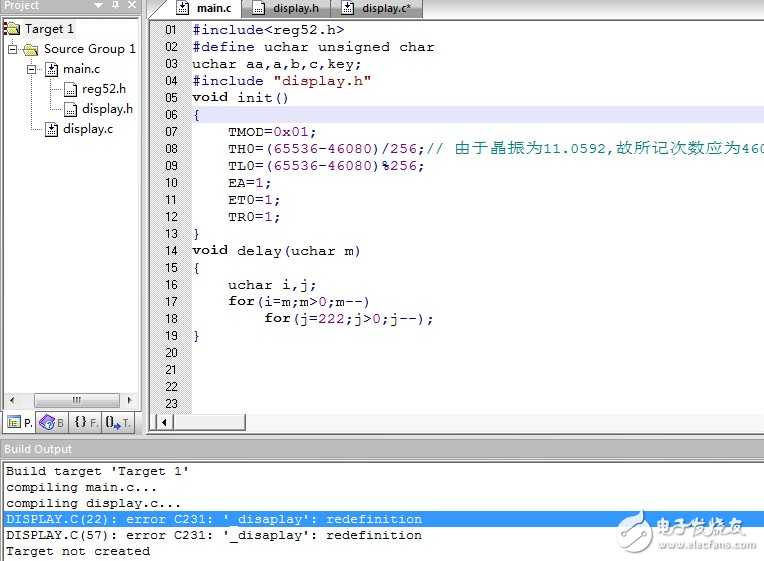The image size is (764, 561).
Task: Select display.h in the project tree
Action: point(107,109)
